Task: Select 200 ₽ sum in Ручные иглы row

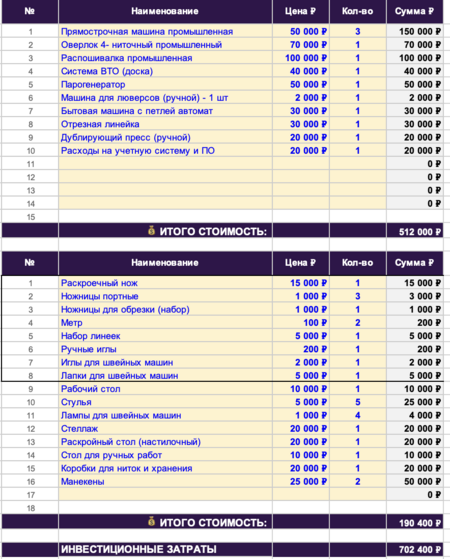Action: pyautogui.click(x=415, y=349)
